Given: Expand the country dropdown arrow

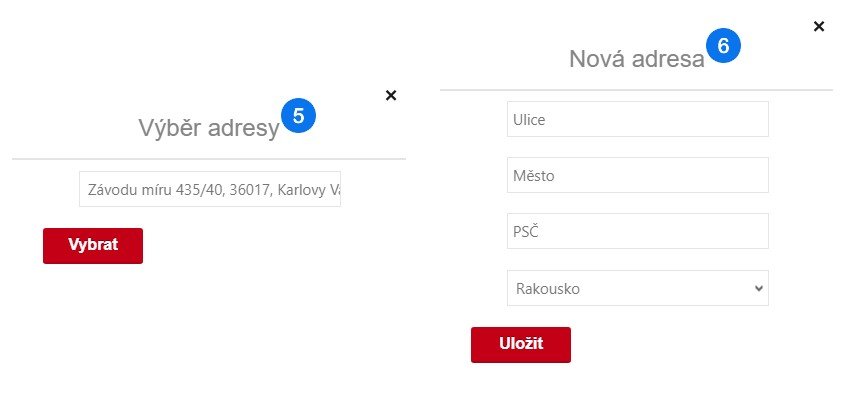Looking at the screenshot, I should pyautogui.click(x=758, y=288).
